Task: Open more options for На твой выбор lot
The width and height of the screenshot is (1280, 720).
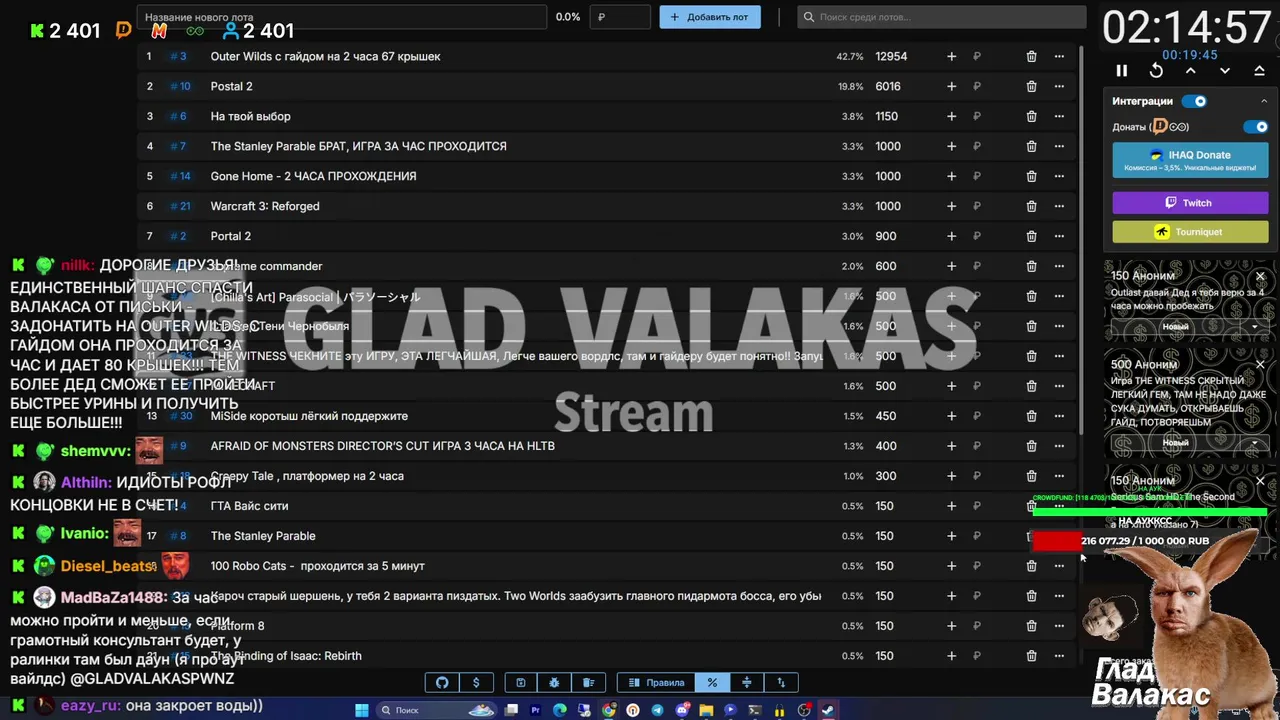Action: 1059,117
